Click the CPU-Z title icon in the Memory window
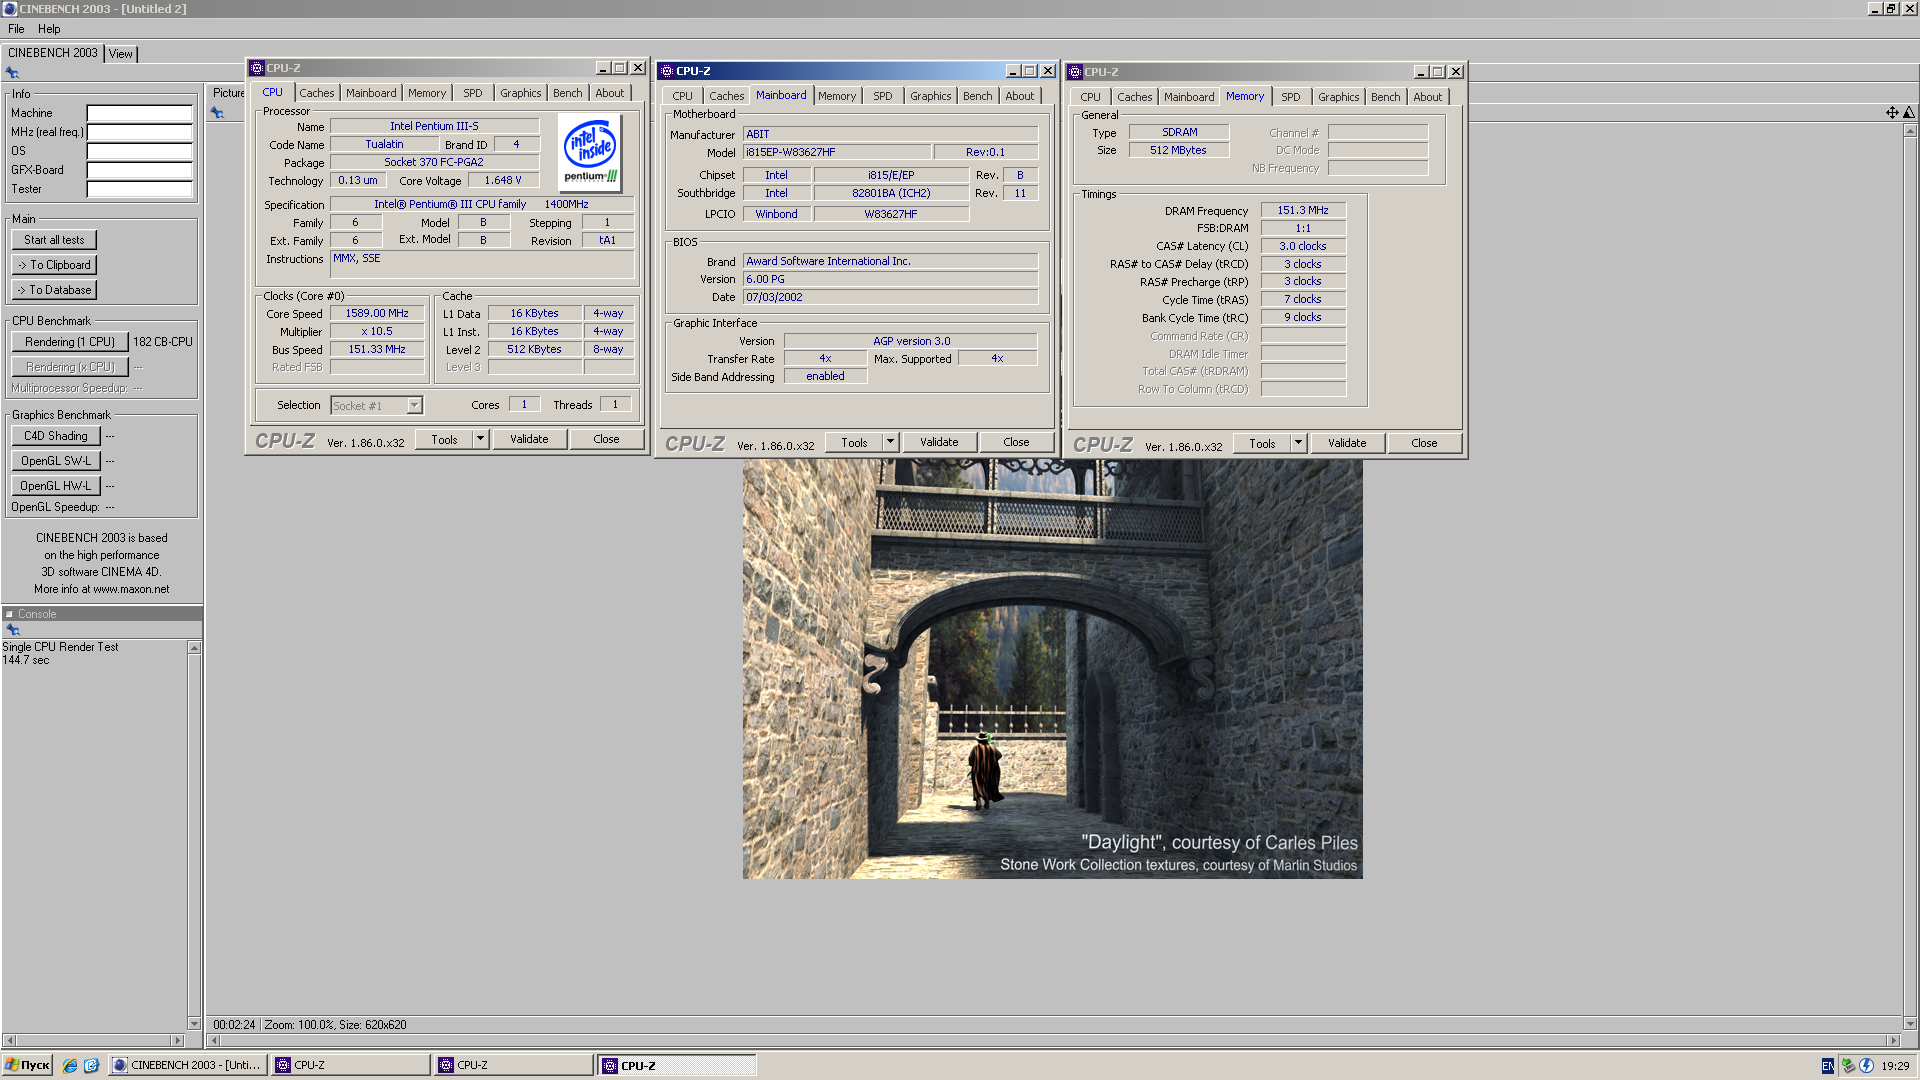This screenshot has width=1920, height=1080. [1075, 72]
